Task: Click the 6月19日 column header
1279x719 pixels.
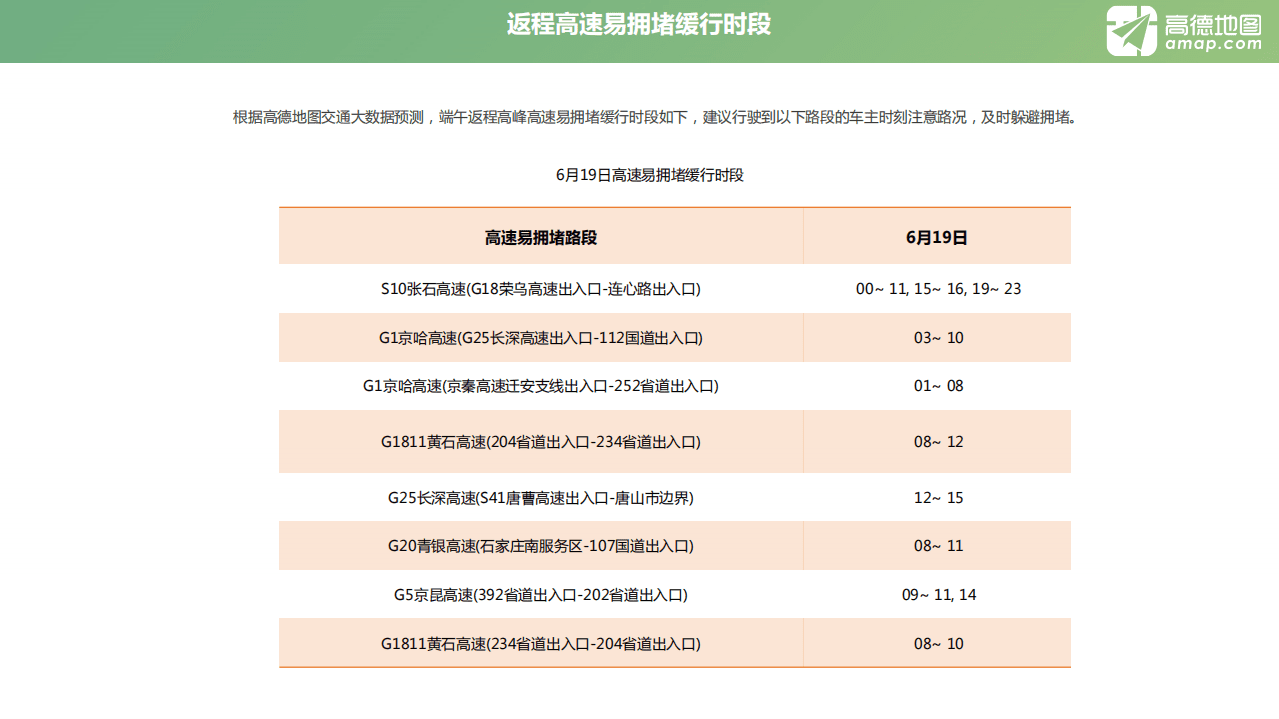Action: coord(937,235)
